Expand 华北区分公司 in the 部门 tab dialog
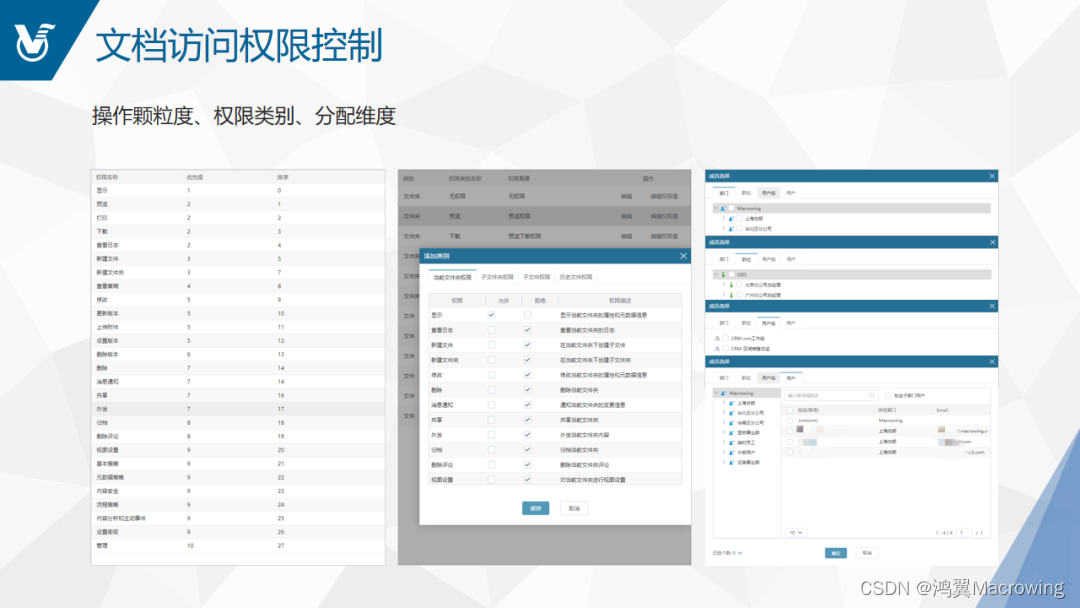Viewport: 1080px width, 608px height. (723, 229)
